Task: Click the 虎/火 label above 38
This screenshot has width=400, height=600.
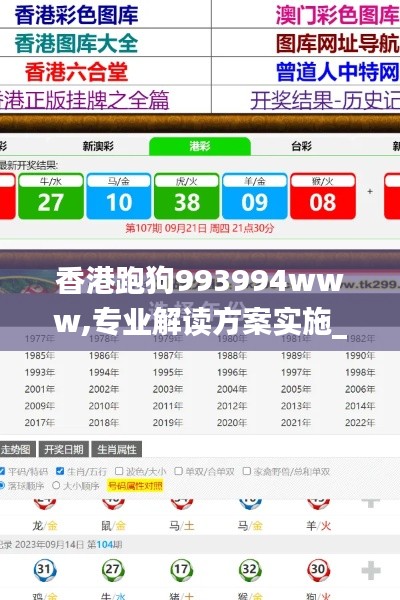Action: tap(187, 181)
